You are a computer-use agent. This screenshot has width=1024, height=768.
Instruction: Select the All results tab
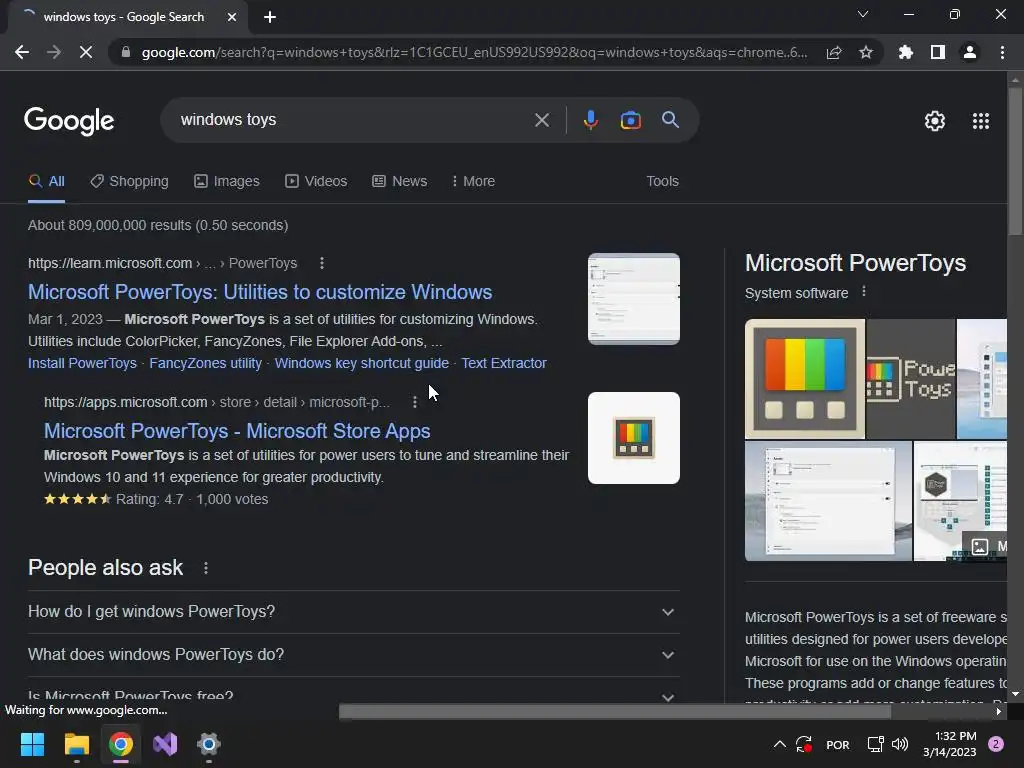click(46, 181)
